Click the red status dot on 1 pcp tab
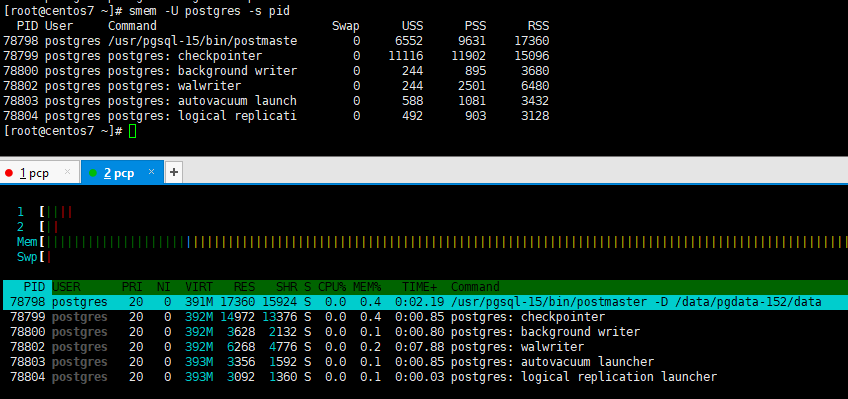The height and width of the screenshot is (399, 848). point(9,173)
